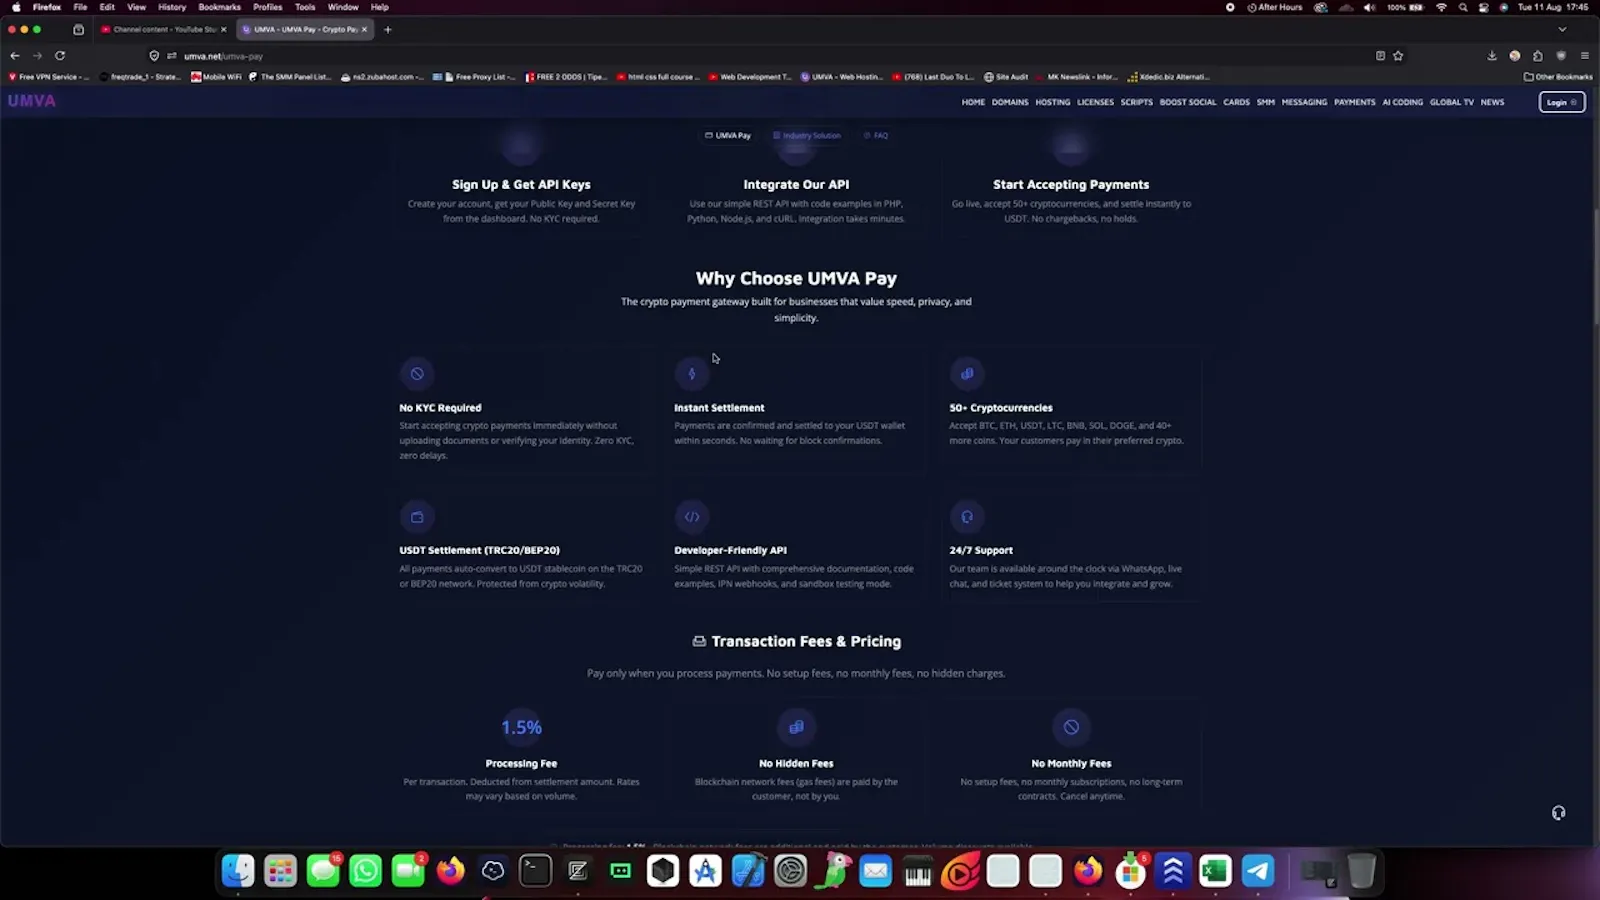Open Wi-Fi status in menu bar
The image size is (1600, 900).
(1441, 7)
